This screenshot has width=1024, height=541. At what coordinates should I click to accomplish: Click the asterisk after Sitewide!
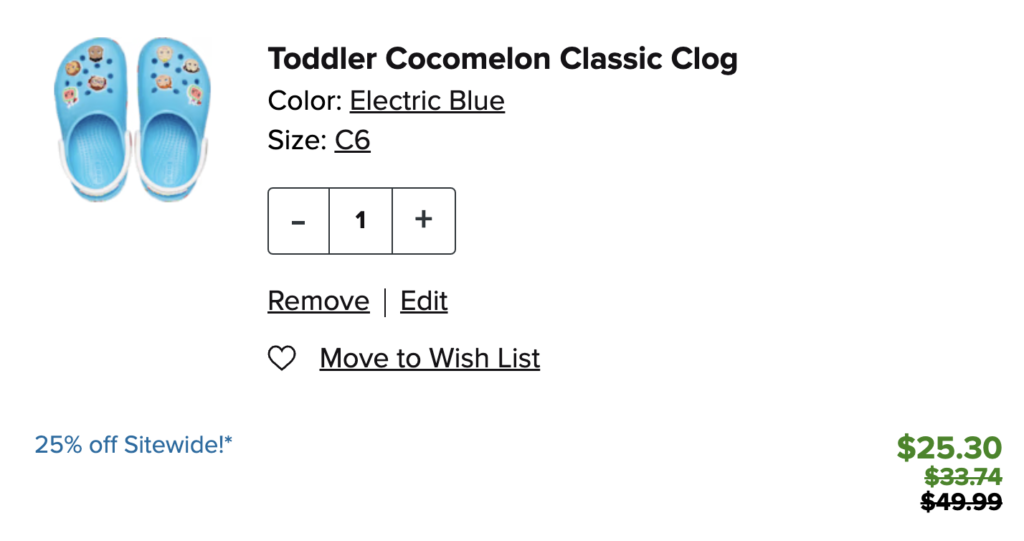coord(229,440)
